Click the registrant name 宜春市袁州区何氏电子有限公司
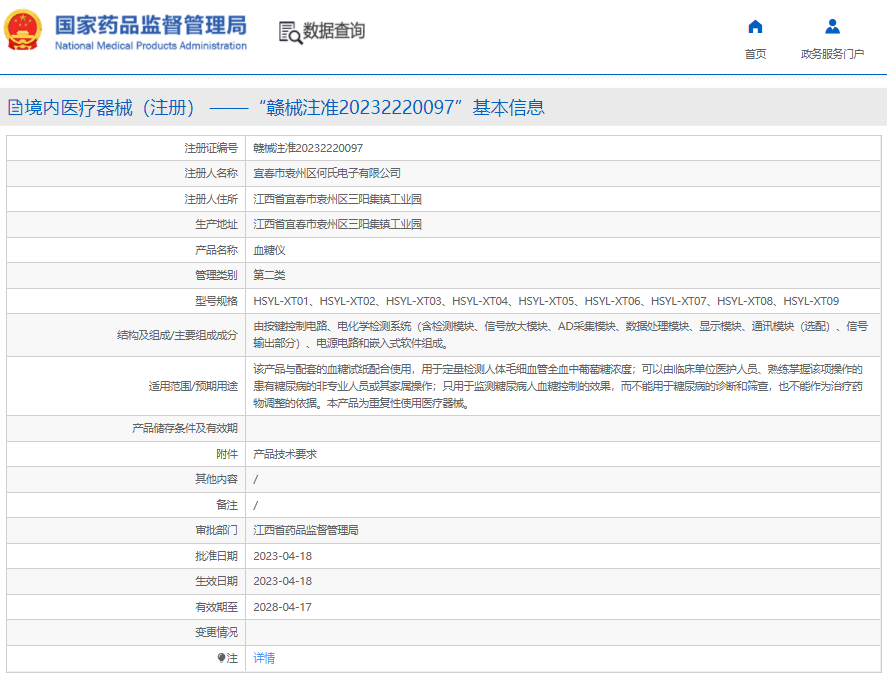This screenshot has width=887, height=678. coord(327,174)
